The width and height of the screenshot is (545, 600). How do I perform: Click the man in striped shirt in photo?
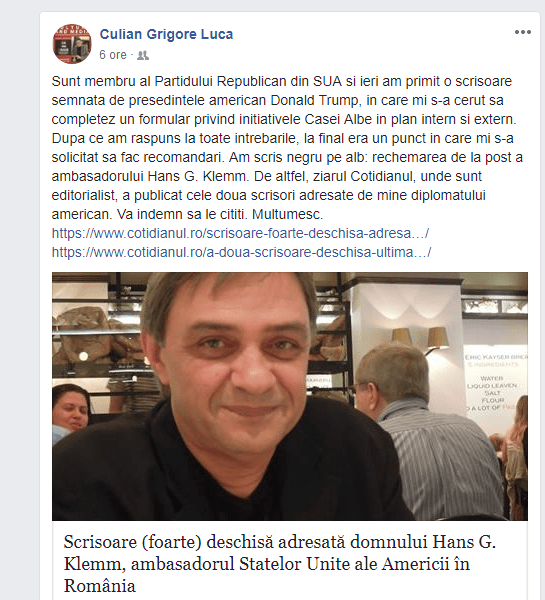click(429, 430)
